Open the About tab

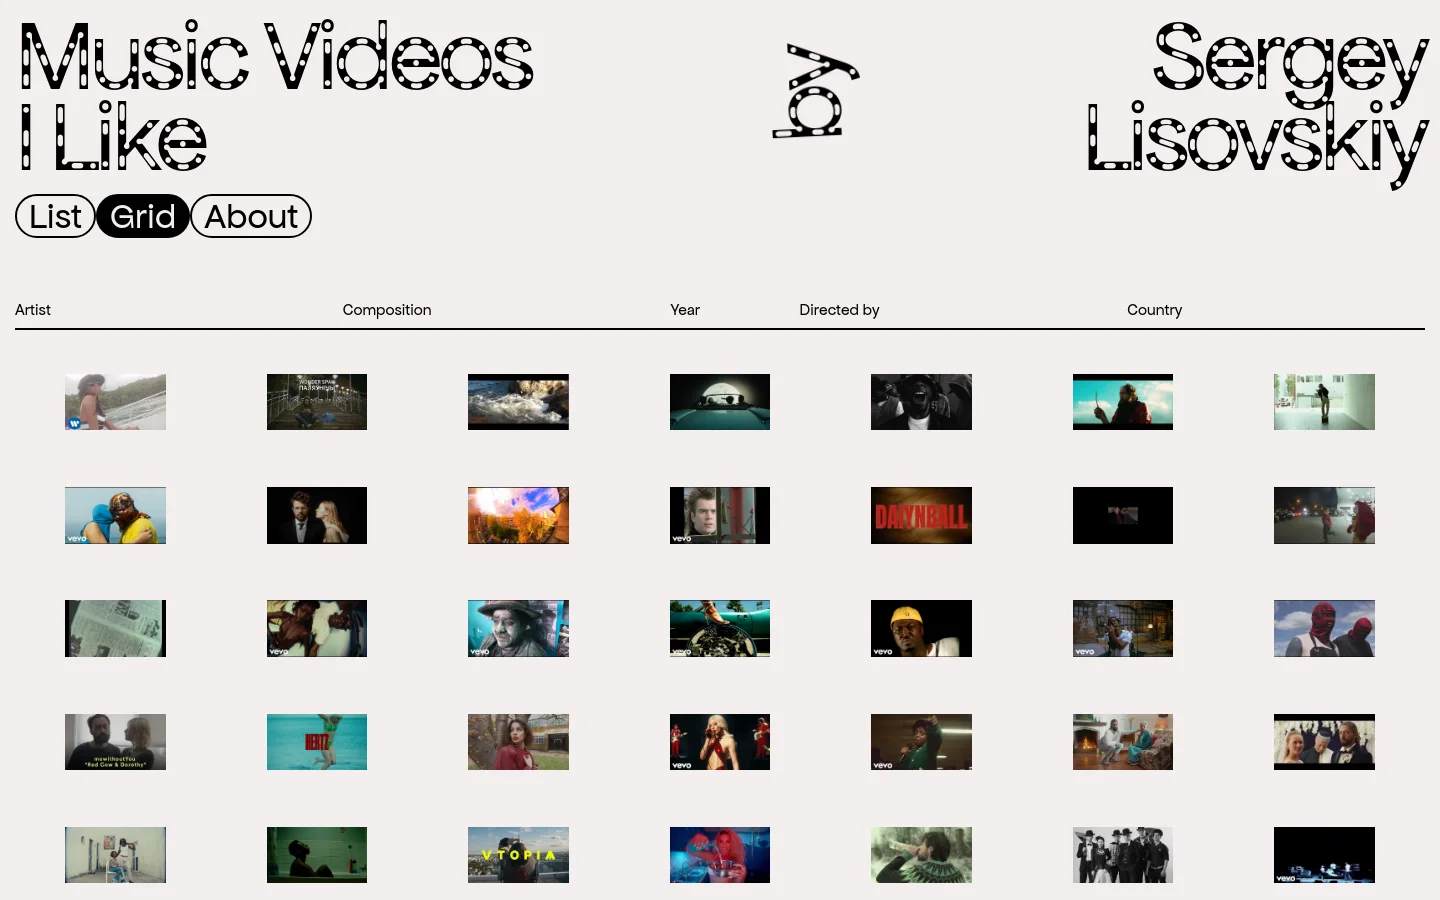click(251, 216)
